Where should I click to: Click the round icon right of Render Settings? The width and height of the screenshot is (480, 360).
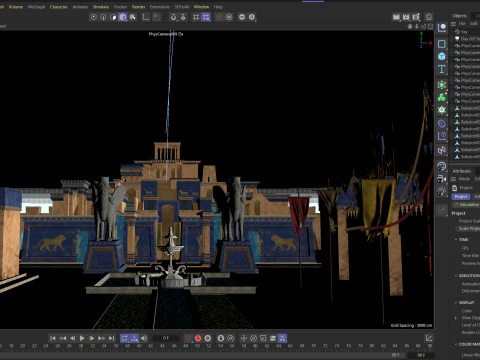point(429,17)
